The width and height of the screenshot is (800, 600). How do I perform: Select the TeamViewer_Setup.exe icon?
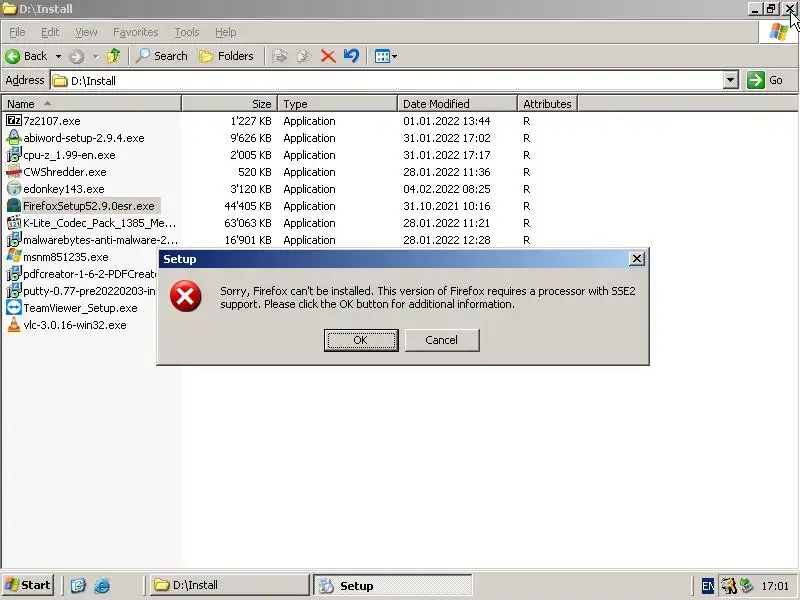(14, 308)
